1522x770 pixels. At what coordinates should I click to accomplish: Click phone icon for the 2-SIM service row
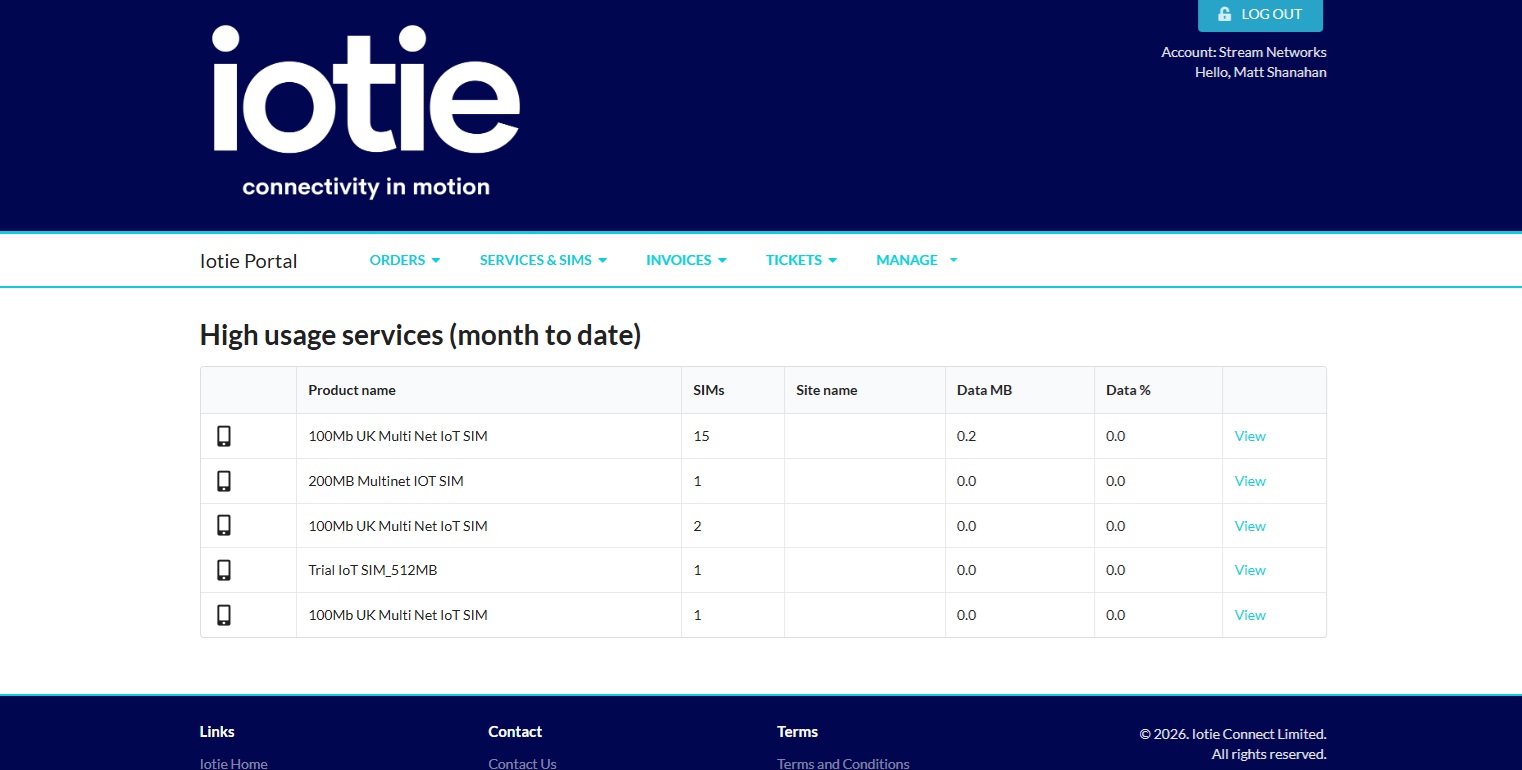tap(224, 526)
